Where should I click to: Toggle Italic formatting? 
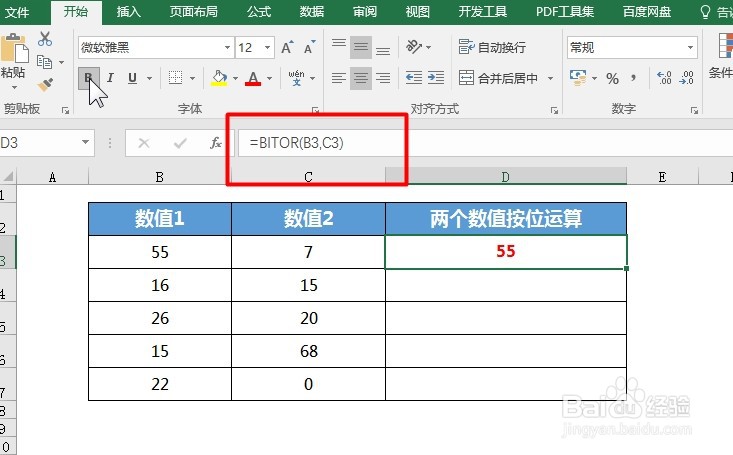[110, 78]
